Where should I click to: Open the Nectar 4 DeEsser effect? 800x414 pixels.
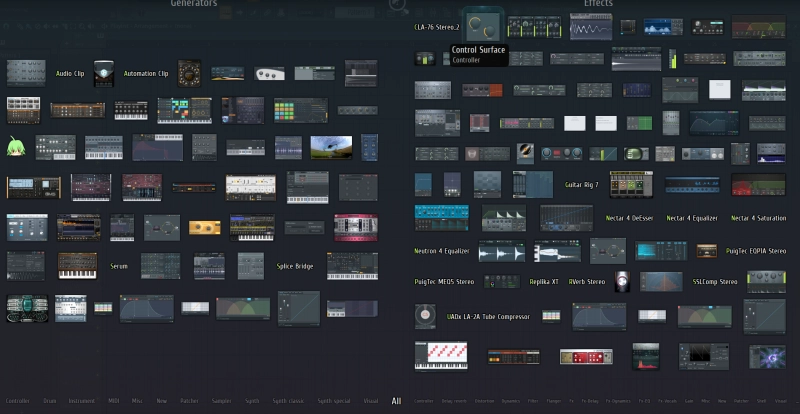pos(630,218)
